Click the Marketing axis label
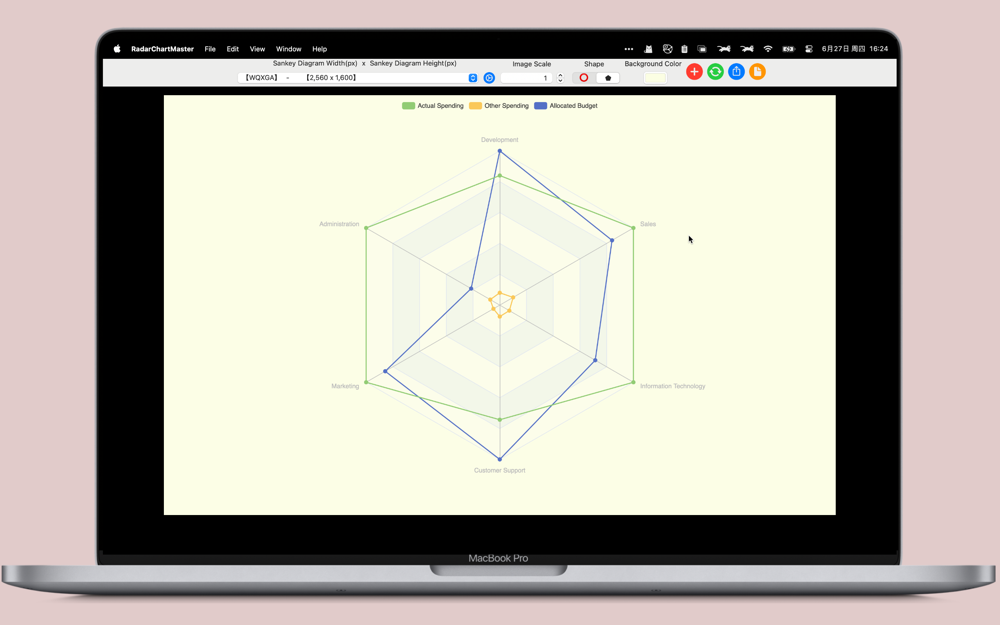The image size is (1000, 625). pyautogui.click(x=345, y=386)
